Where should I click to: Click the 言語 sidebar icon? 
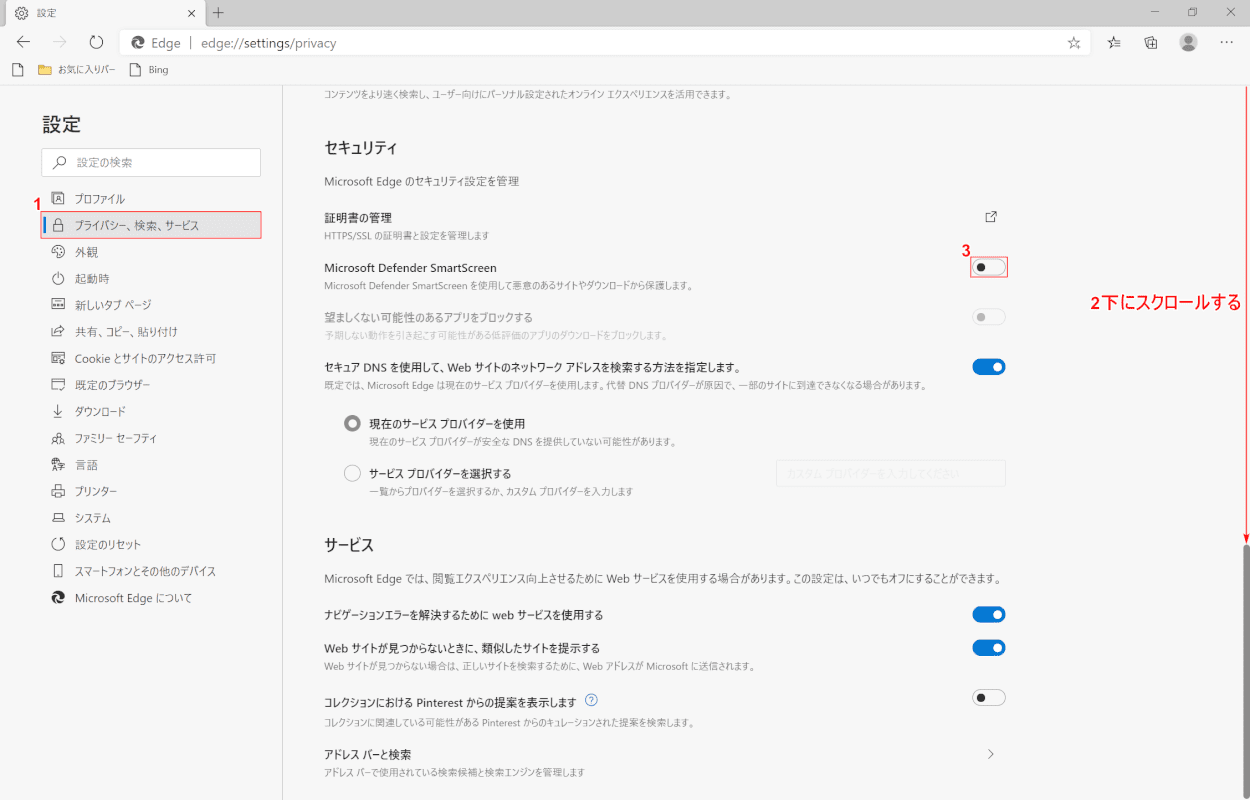(x=58, y=464)
